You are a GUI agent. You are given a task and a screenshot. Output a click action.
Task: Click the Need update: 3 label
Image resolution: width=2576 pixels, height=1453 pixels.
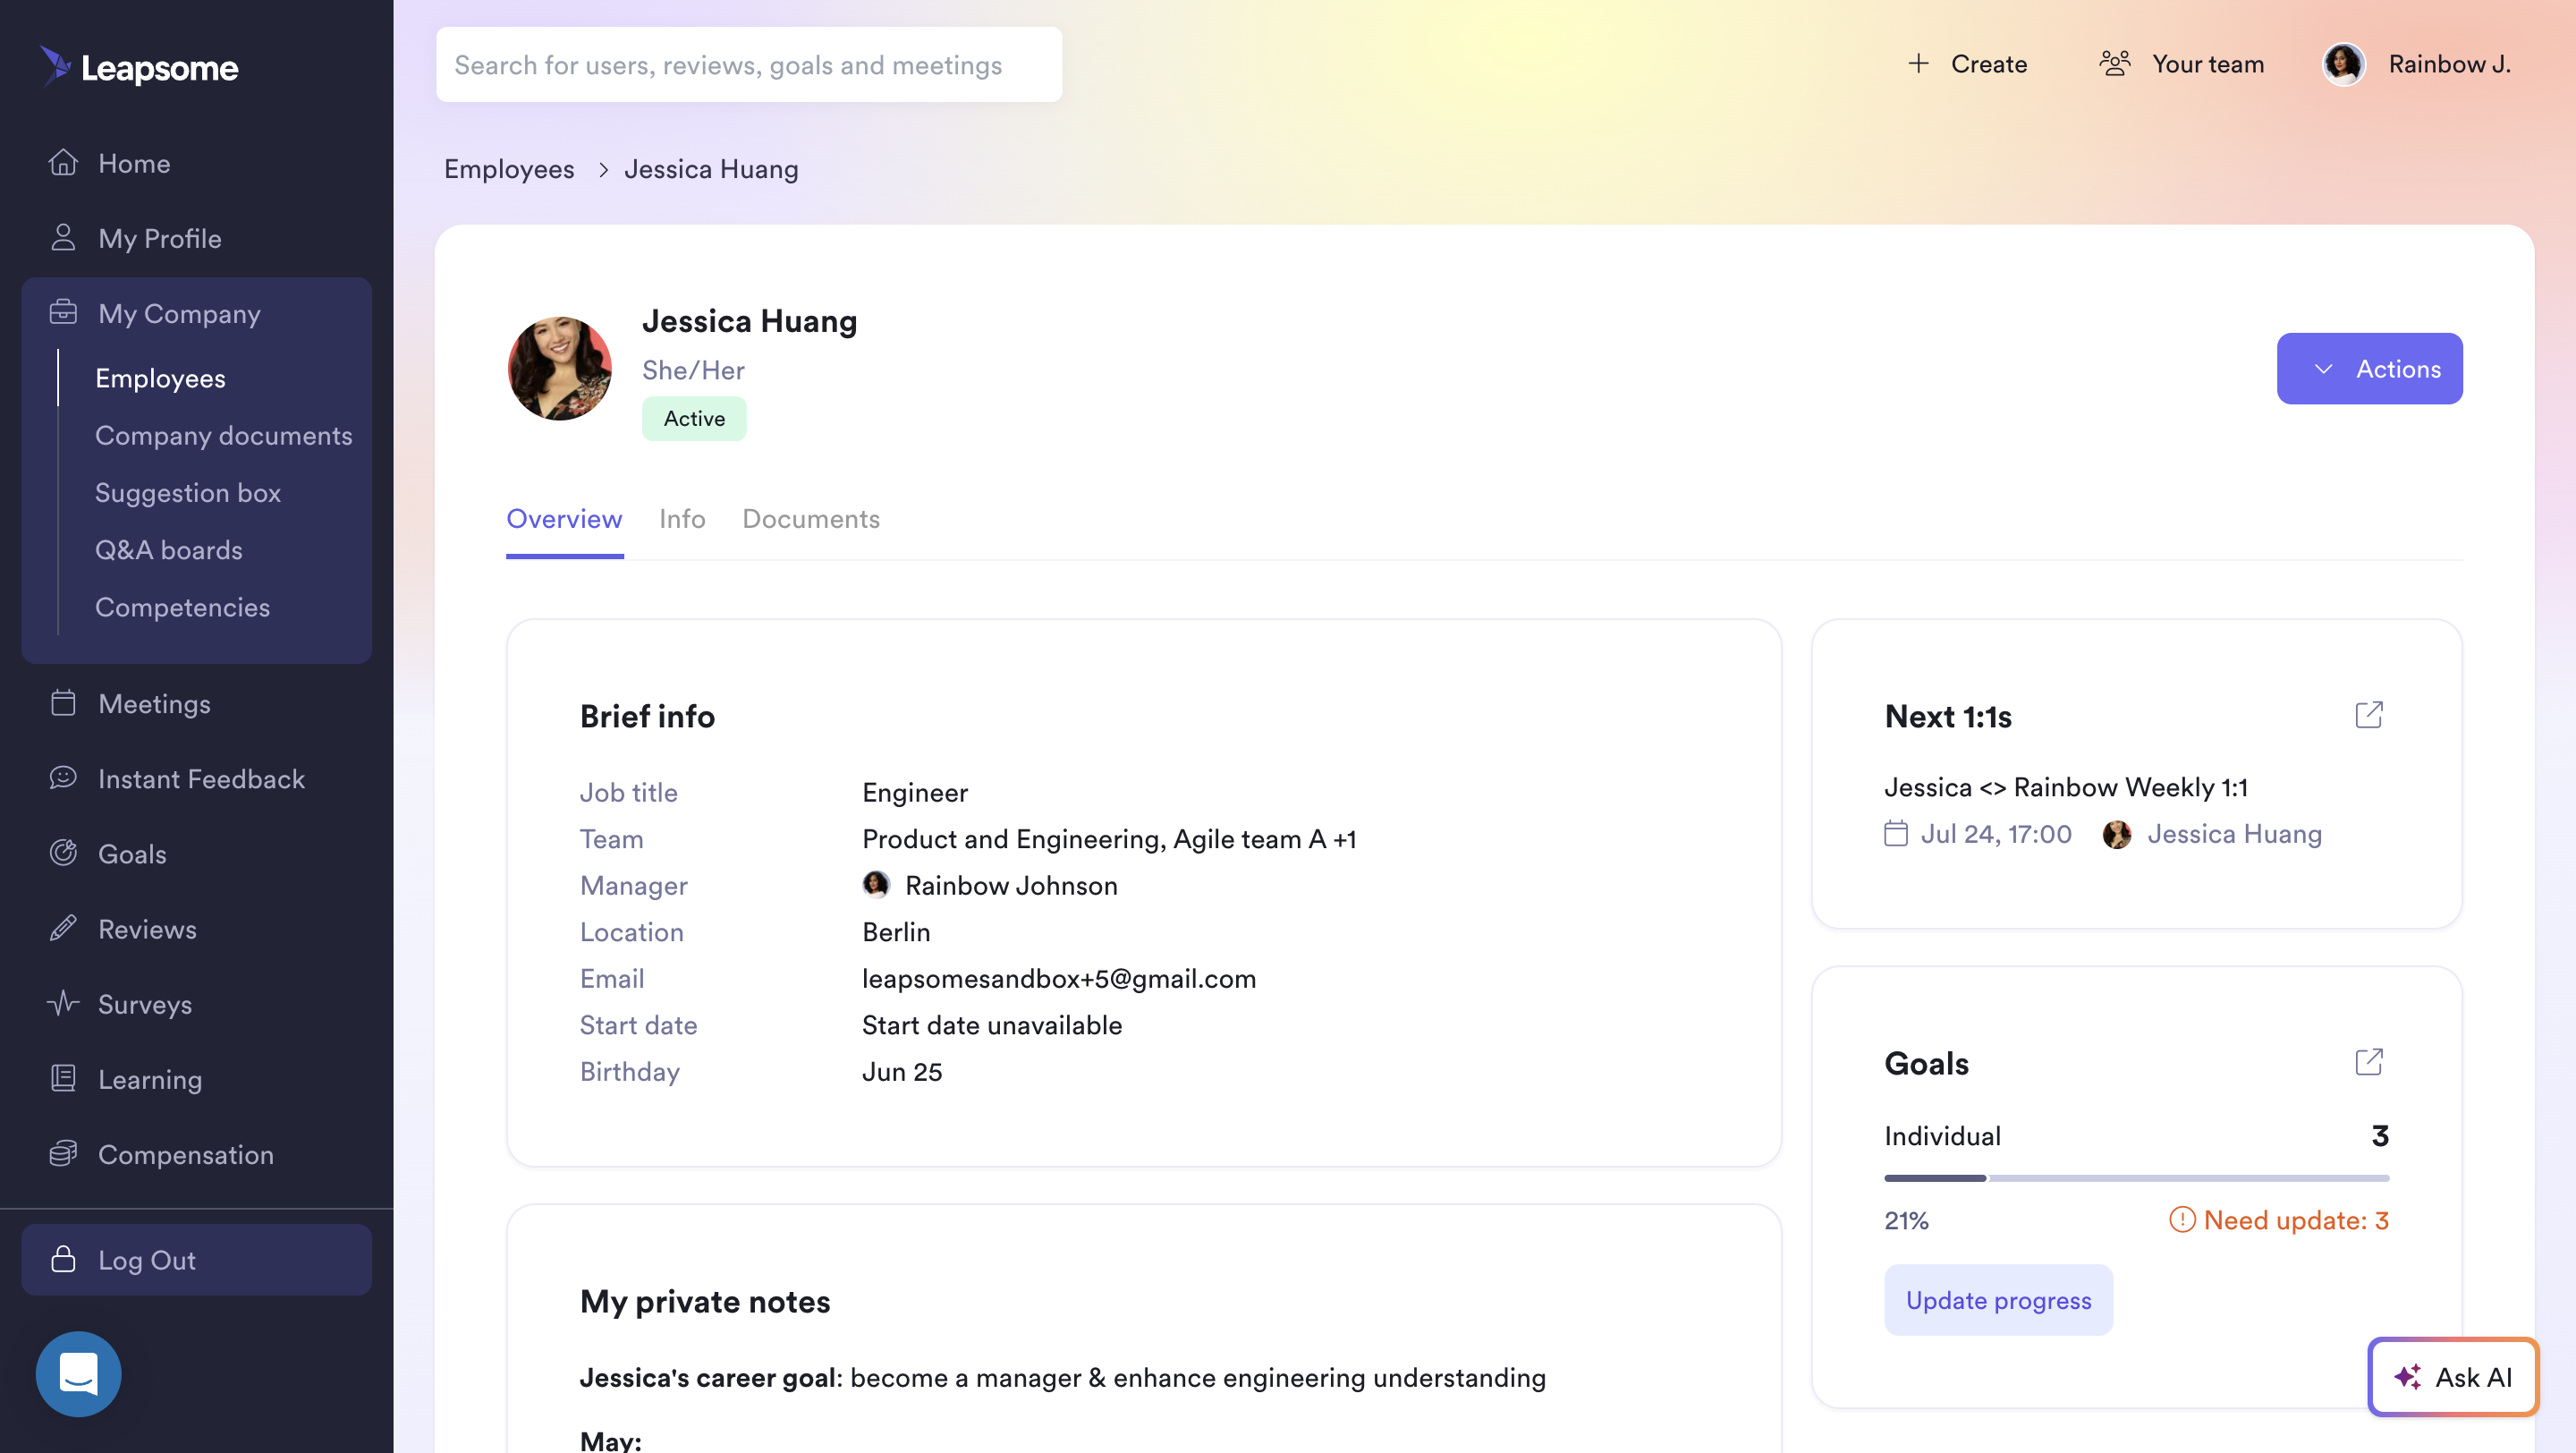2296,1220
